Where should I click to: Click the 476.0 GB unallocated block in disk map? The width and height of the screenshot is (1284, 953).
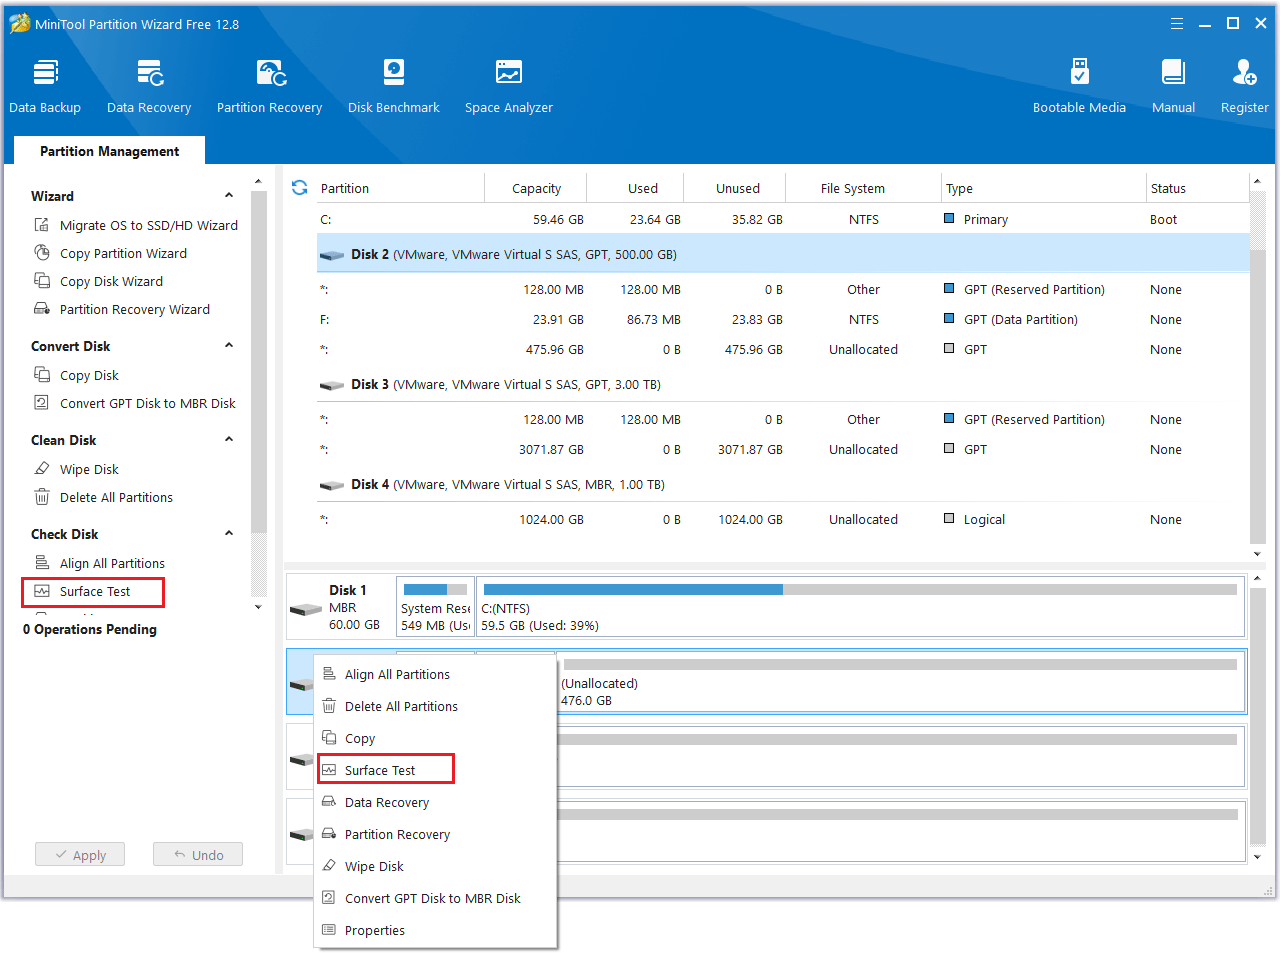[x=900, y=681]
